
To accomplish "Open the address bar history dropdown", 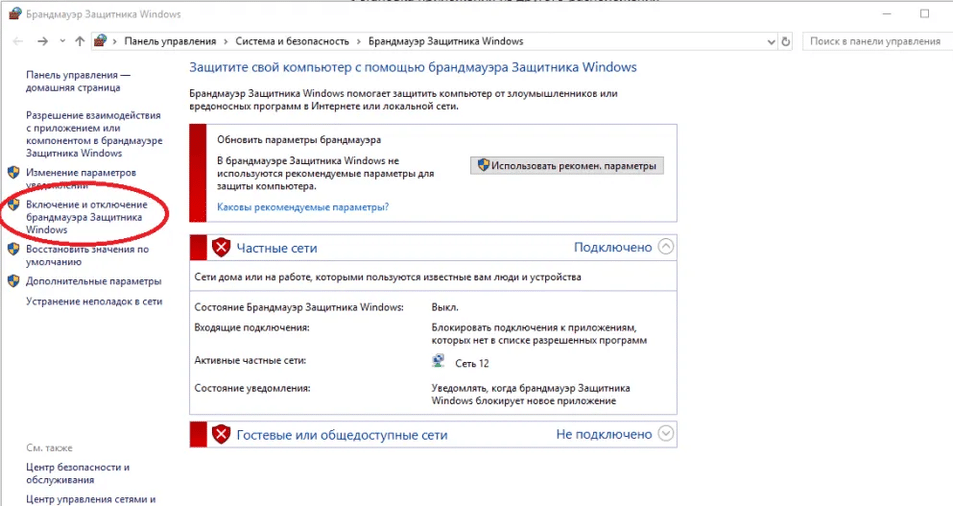I will [770, 41].
